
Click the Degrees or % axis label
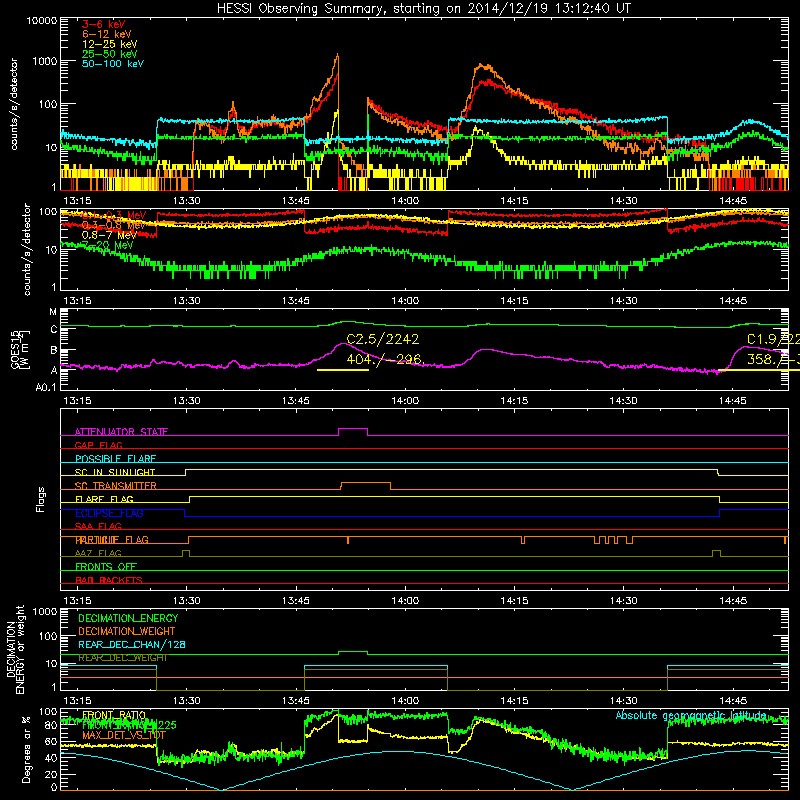(x=26, y=749)
